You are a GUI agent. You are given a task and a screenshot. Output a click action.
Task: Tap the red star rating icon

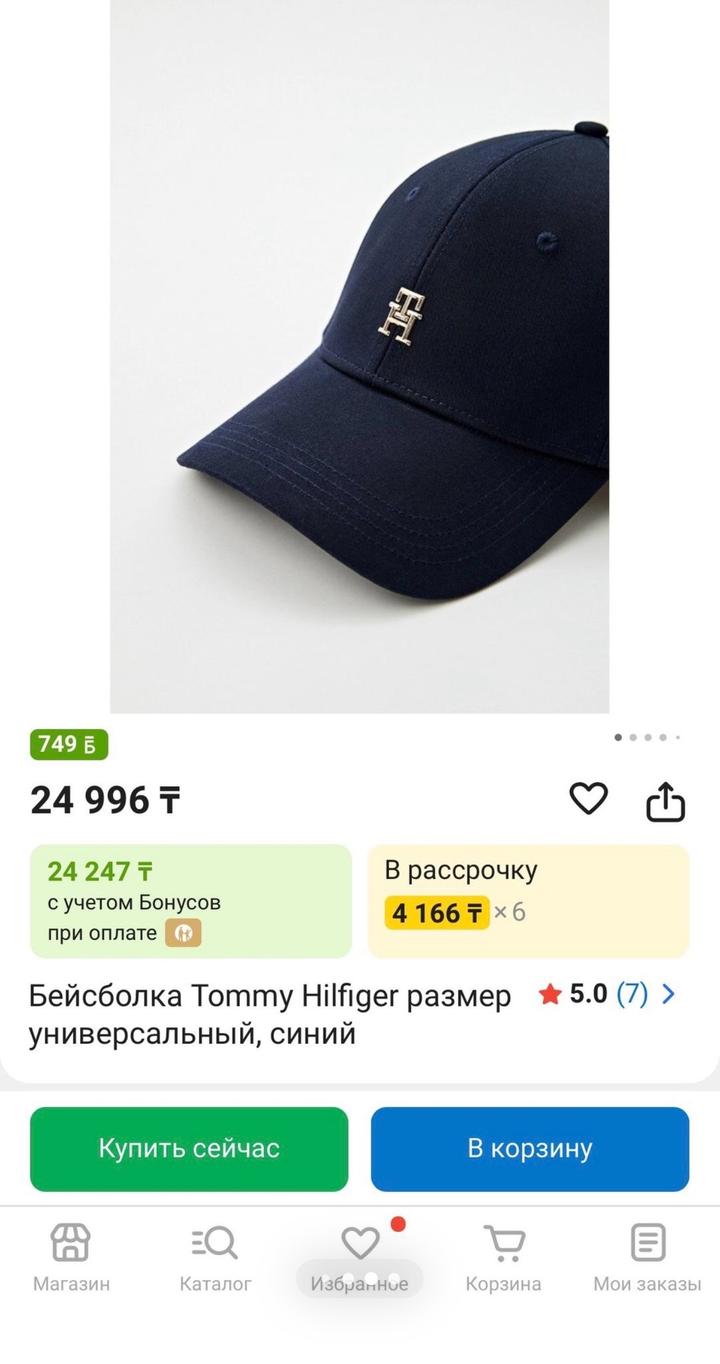tap(549, 995)
